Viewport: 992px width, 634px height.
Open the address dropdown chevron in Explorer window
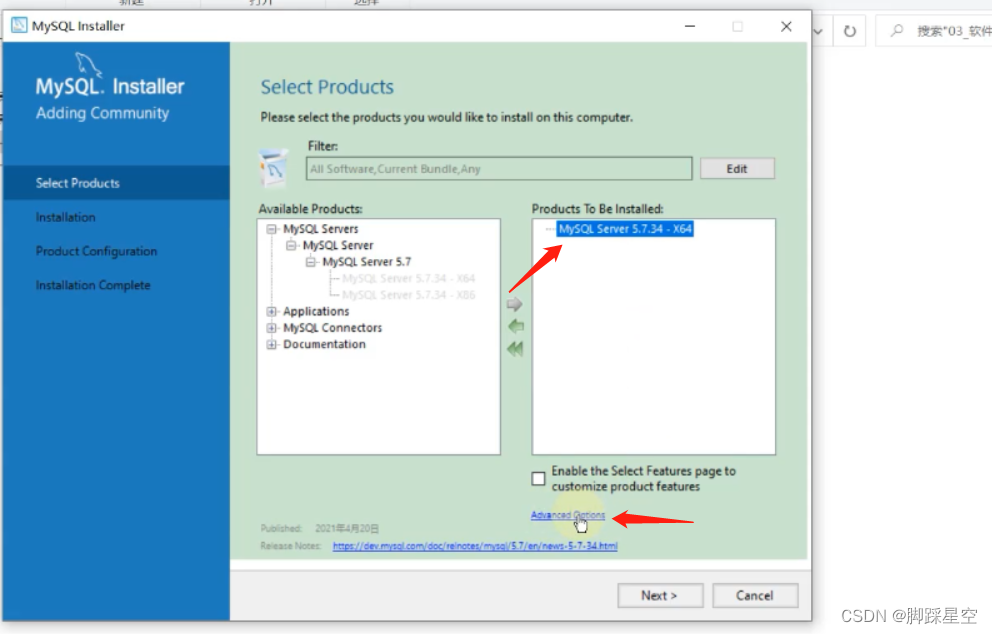pyautogui.click(x=818, y=31)
